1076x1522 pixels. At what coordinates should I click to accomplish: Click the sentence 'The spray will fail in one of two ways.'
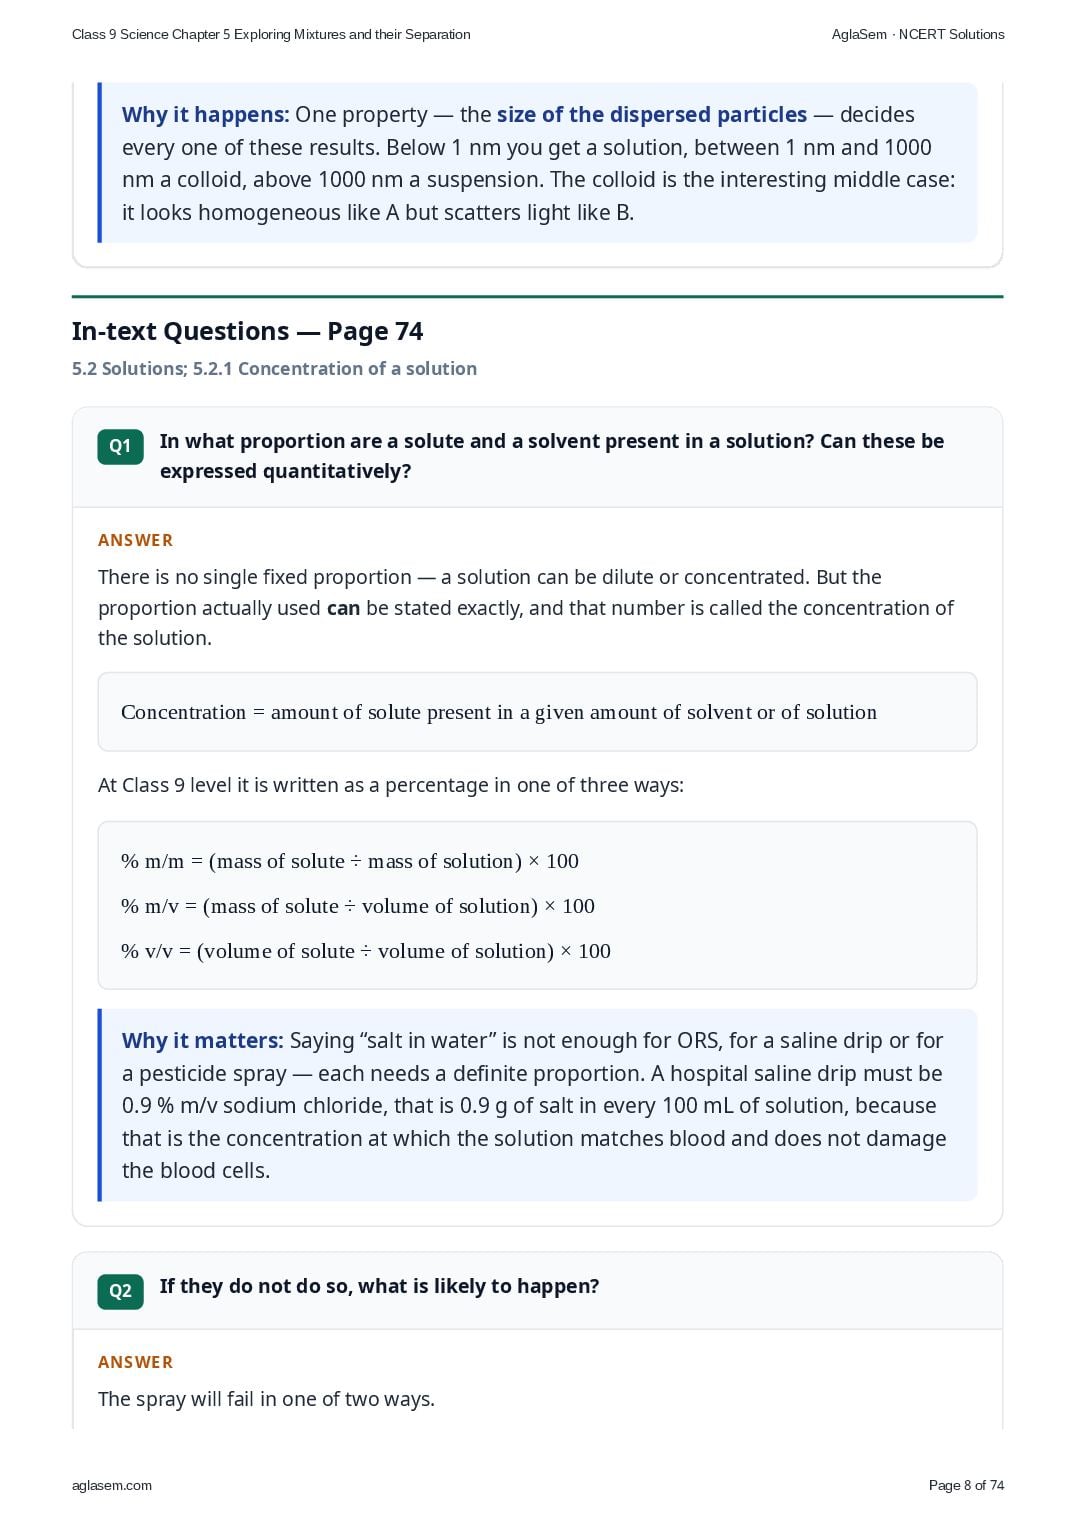266,1399
